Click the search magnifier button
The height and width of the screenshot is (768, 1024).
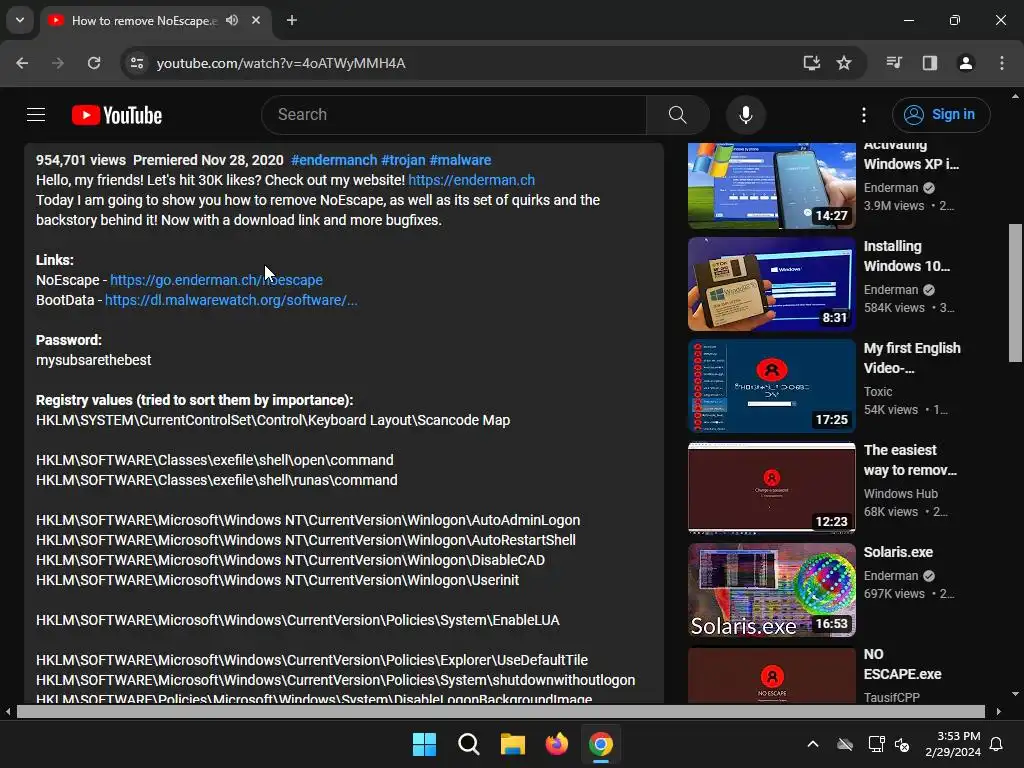click(x=677, y=115)
